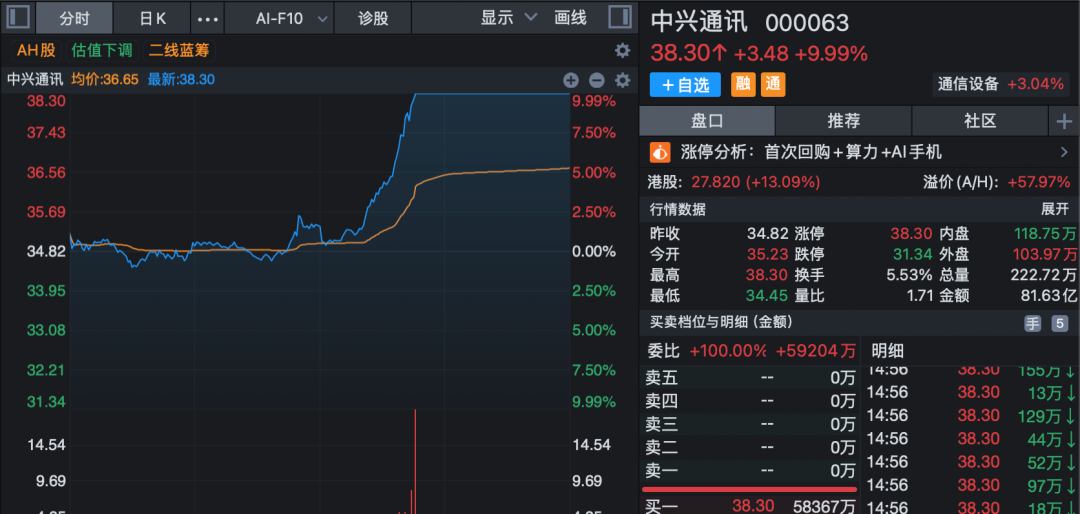Click the tall red volume spike bar
Screen dimensions: 1080x514
415,462
